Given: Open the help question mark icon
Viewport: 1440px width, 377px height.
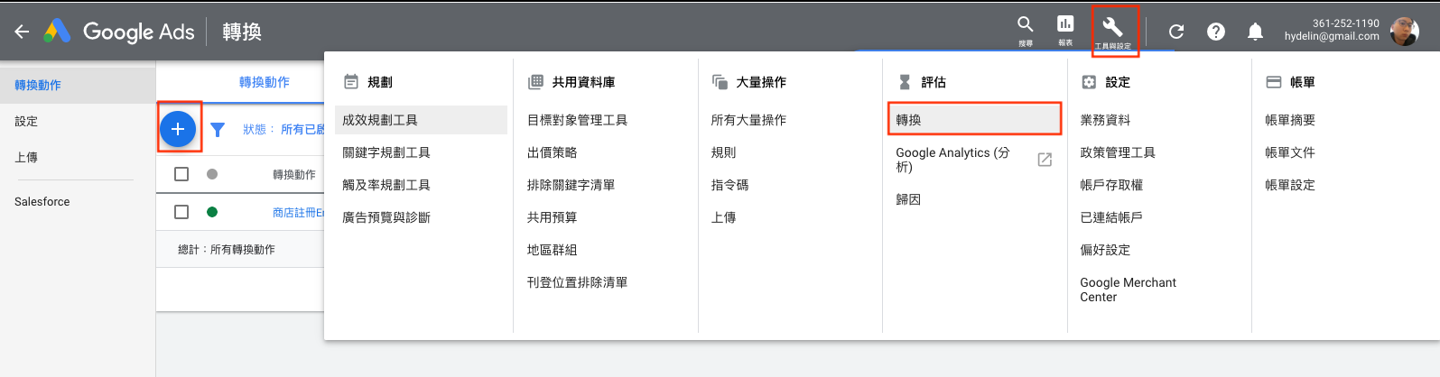Looking at the screenshot, I should (1216, 32).
